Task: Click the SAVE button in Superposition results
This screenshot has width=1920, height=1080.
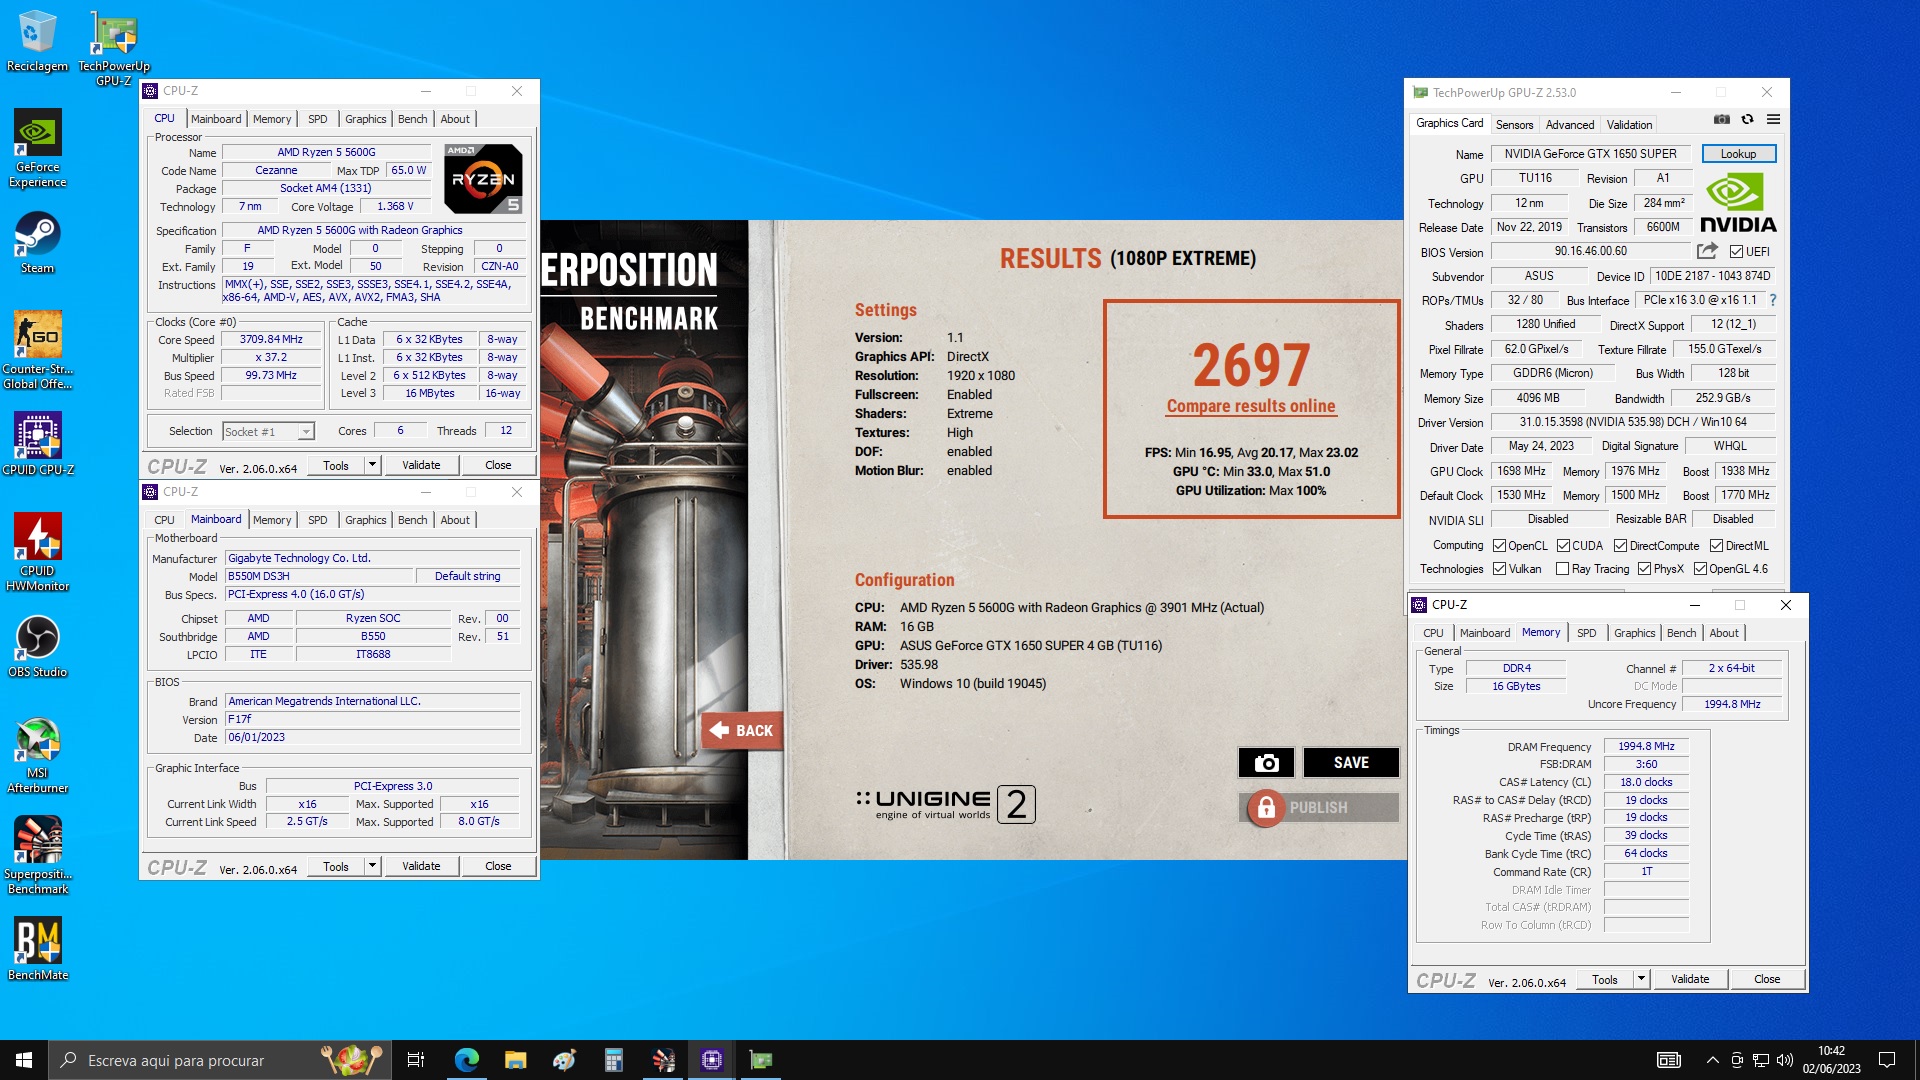Action: point(1351,763)
